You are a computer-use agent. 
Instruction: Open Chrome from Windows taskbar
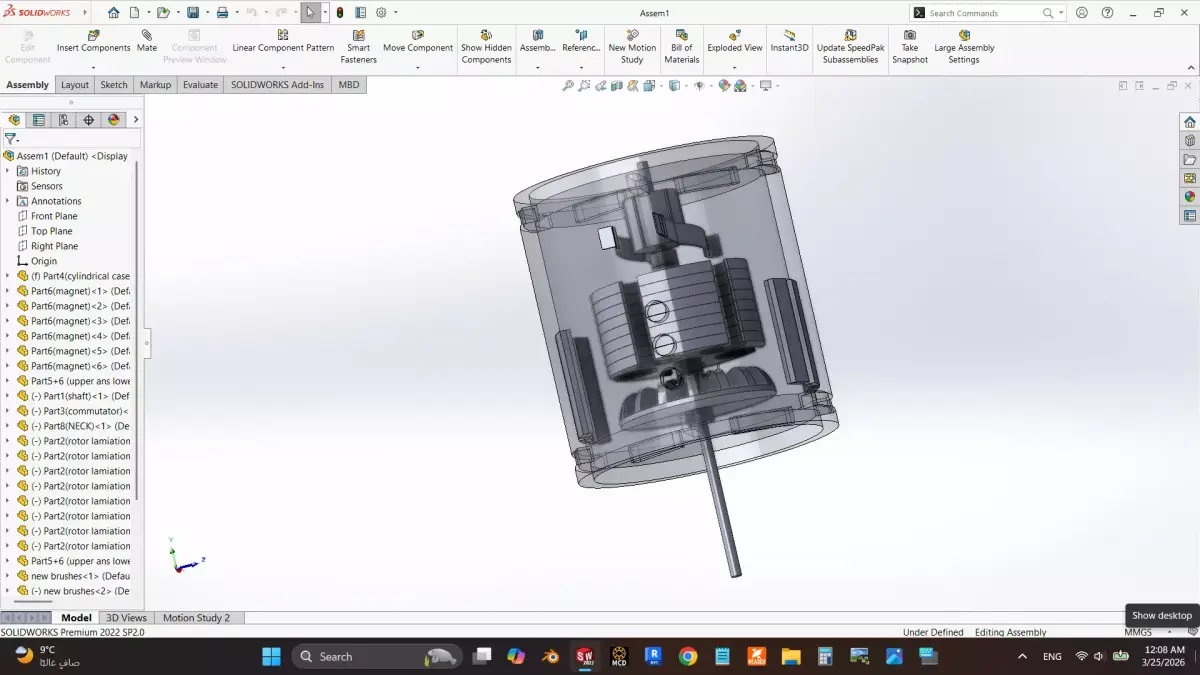[x=688, y=657]
